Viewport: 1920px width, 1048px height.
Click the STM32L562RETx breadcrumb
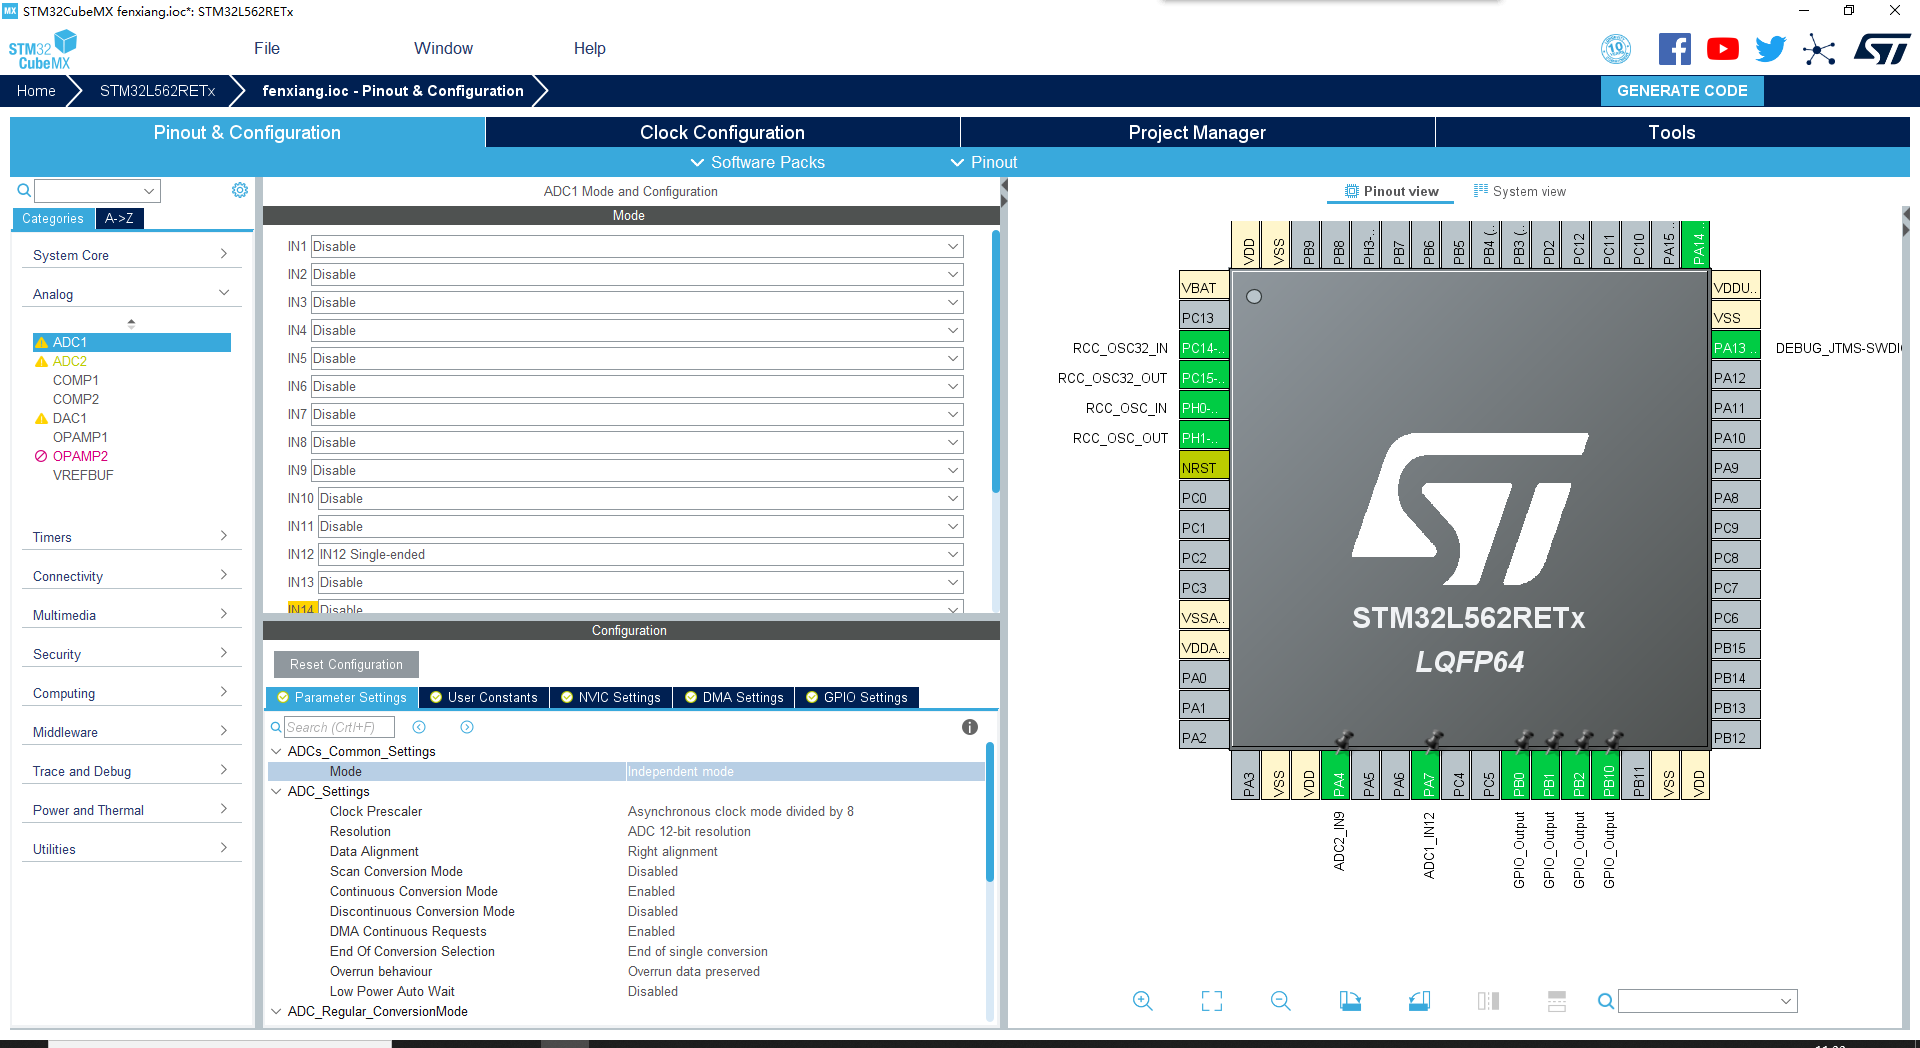(157, 90)
